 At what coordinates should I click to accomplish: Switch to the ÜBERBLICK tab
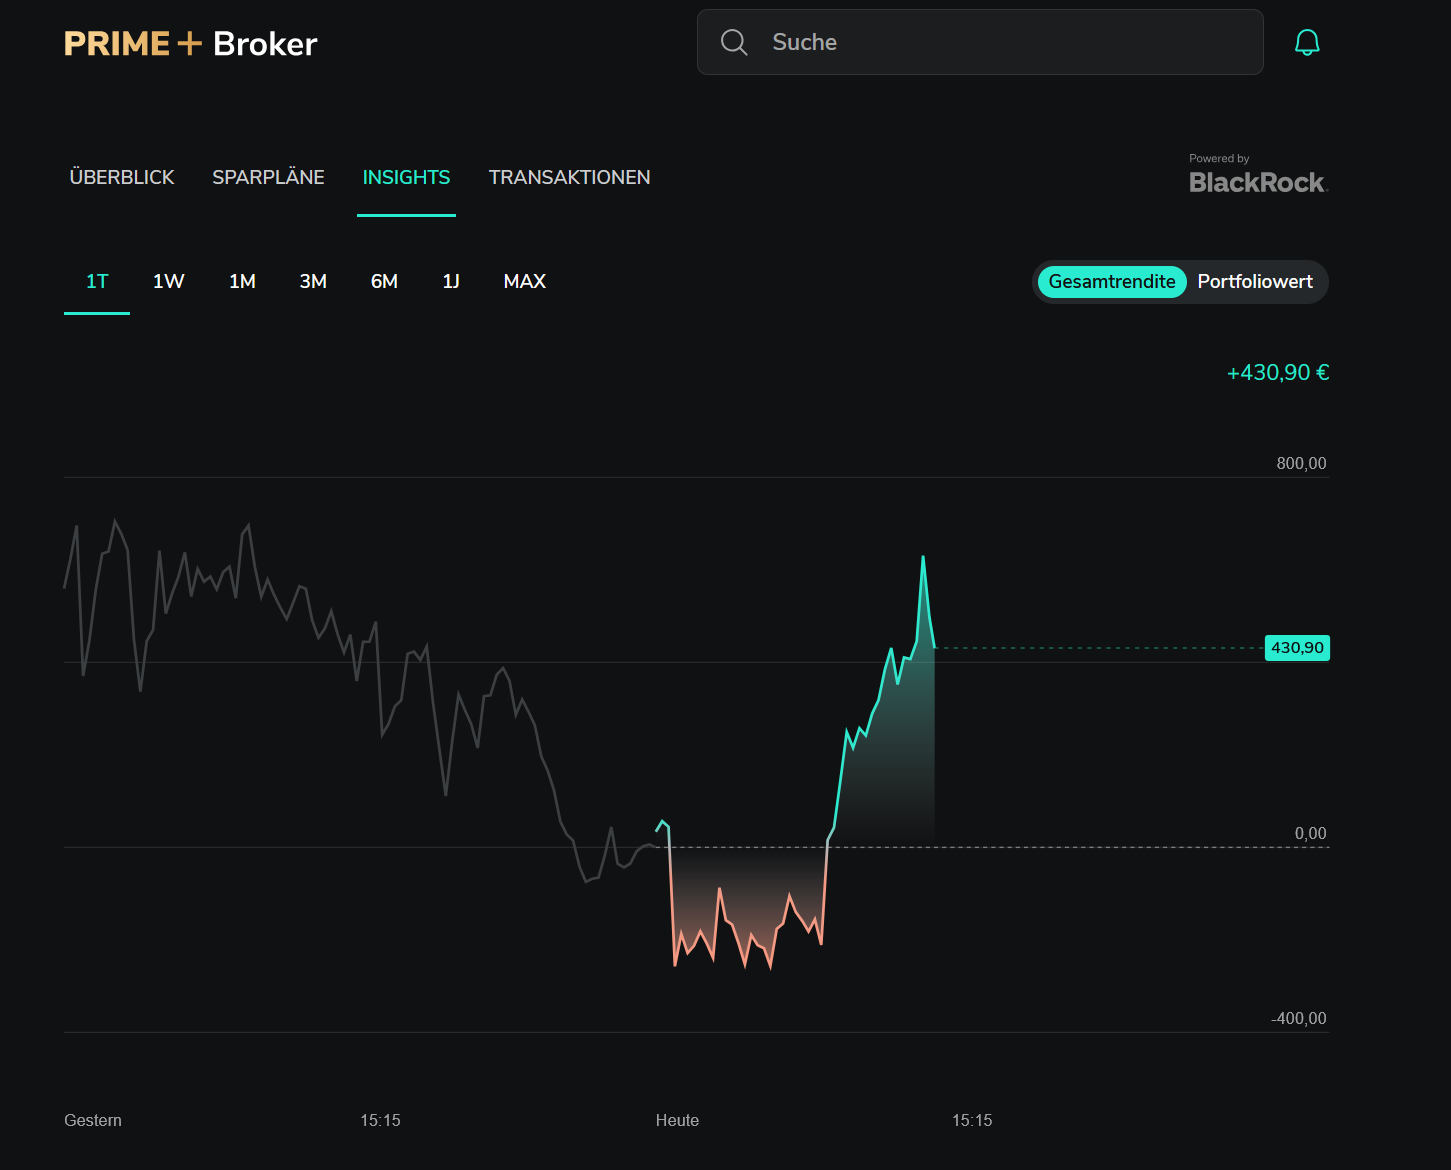(122, 177)
